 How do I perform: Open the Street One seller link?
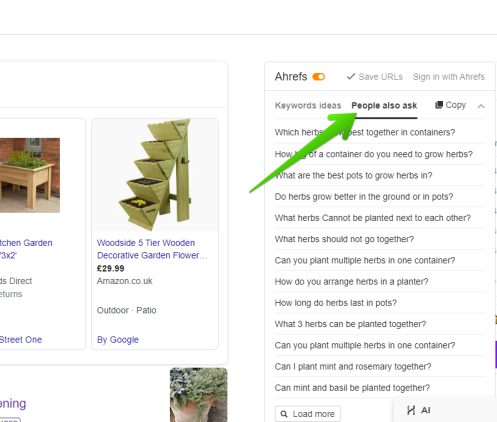(x=21, y=340)
